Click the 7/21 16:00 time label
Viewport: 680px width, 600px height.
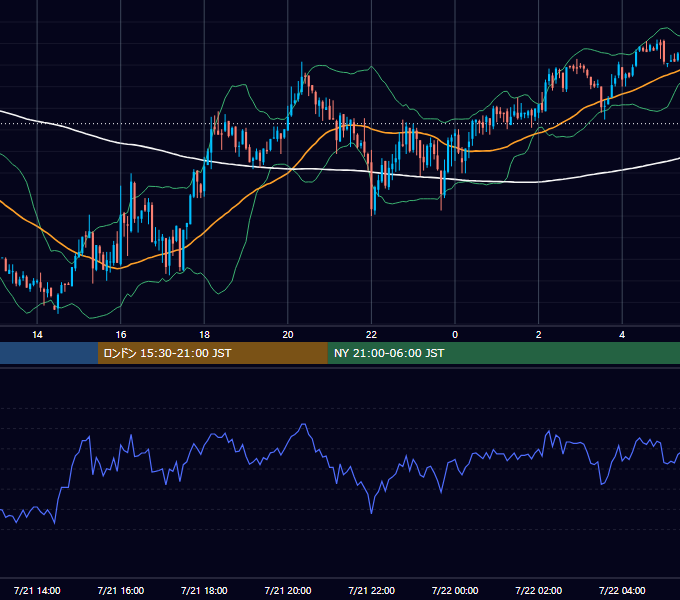point(121,590)
